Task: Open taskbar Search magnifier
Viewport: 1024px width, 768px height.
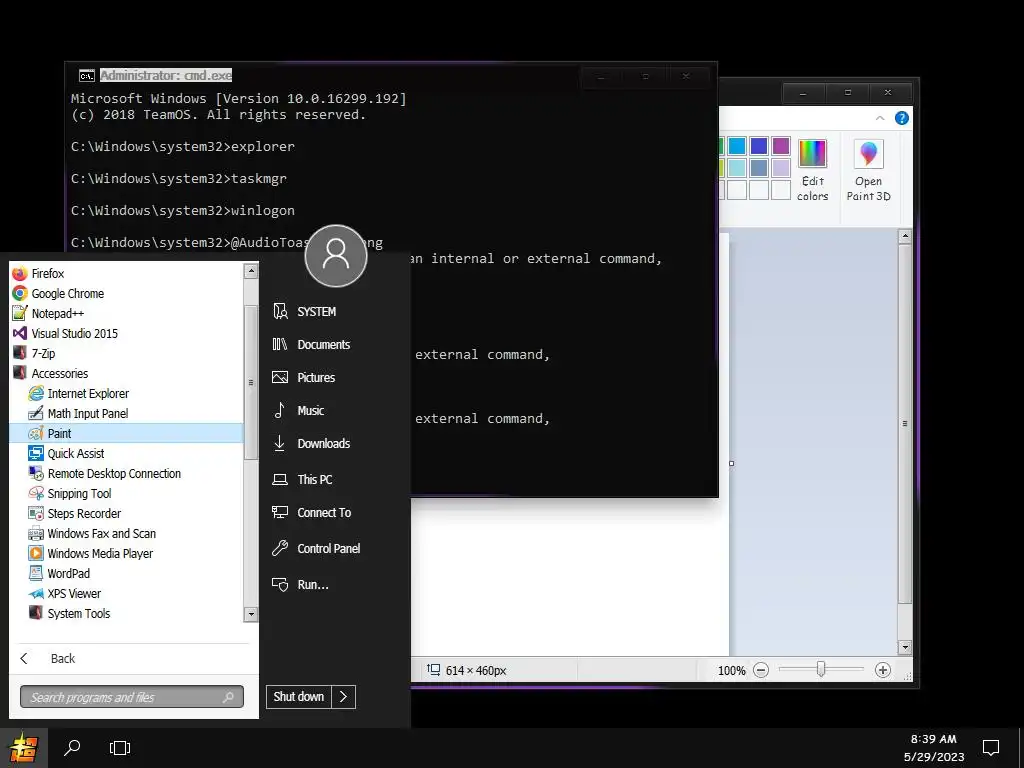Action: pyautogui.click(x=72, y=748)
